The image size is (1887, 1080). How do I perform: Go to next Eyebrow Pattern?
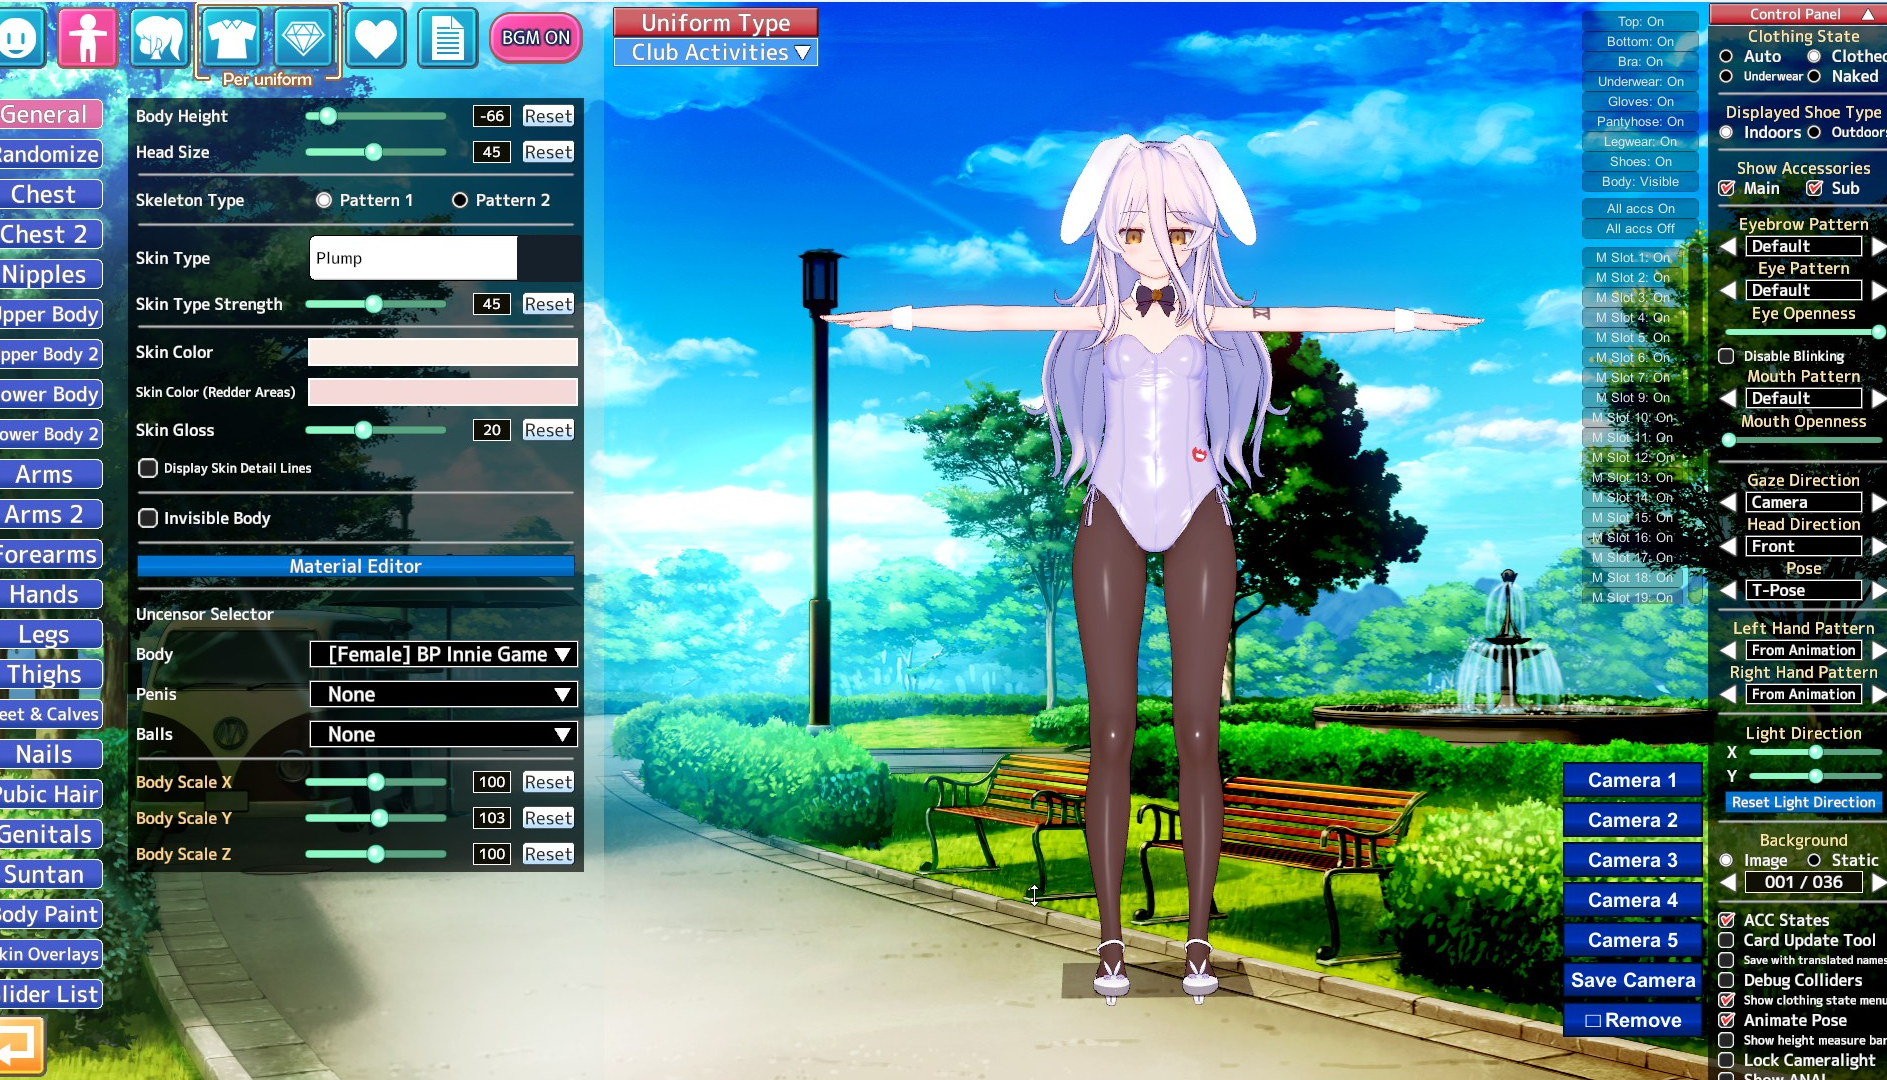[1878, 246]
